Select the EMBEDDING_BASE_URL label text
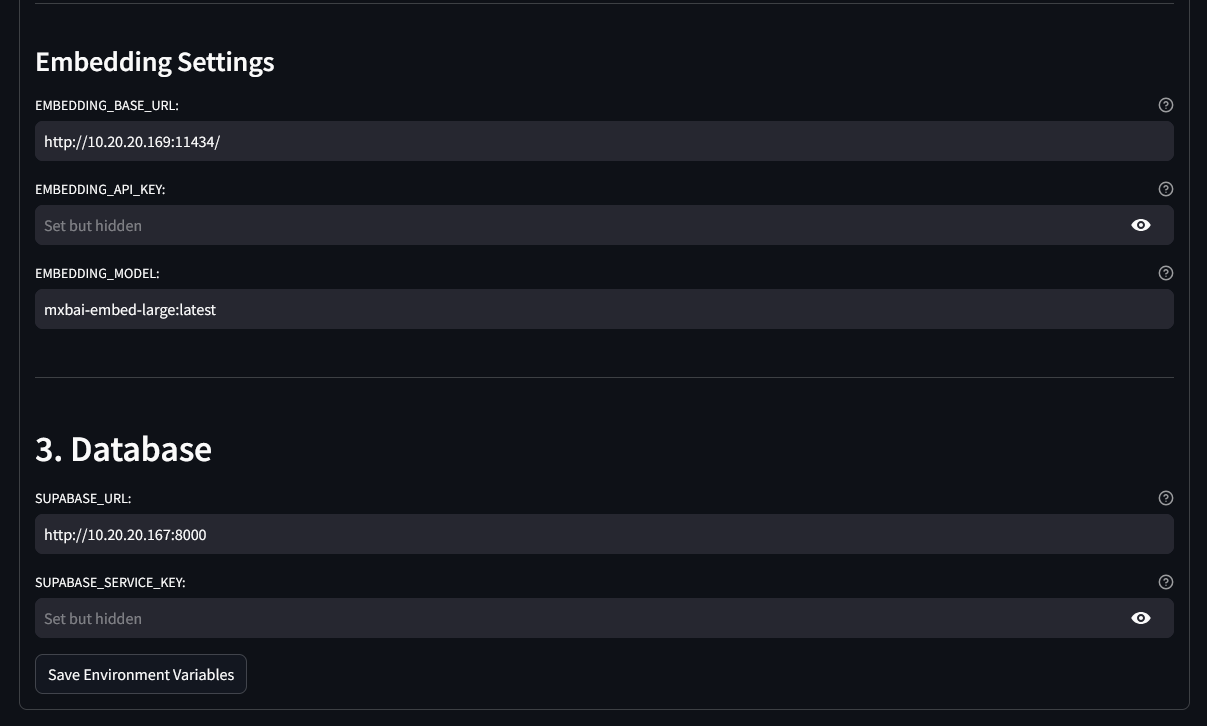1207x726 pixels. 107,105
